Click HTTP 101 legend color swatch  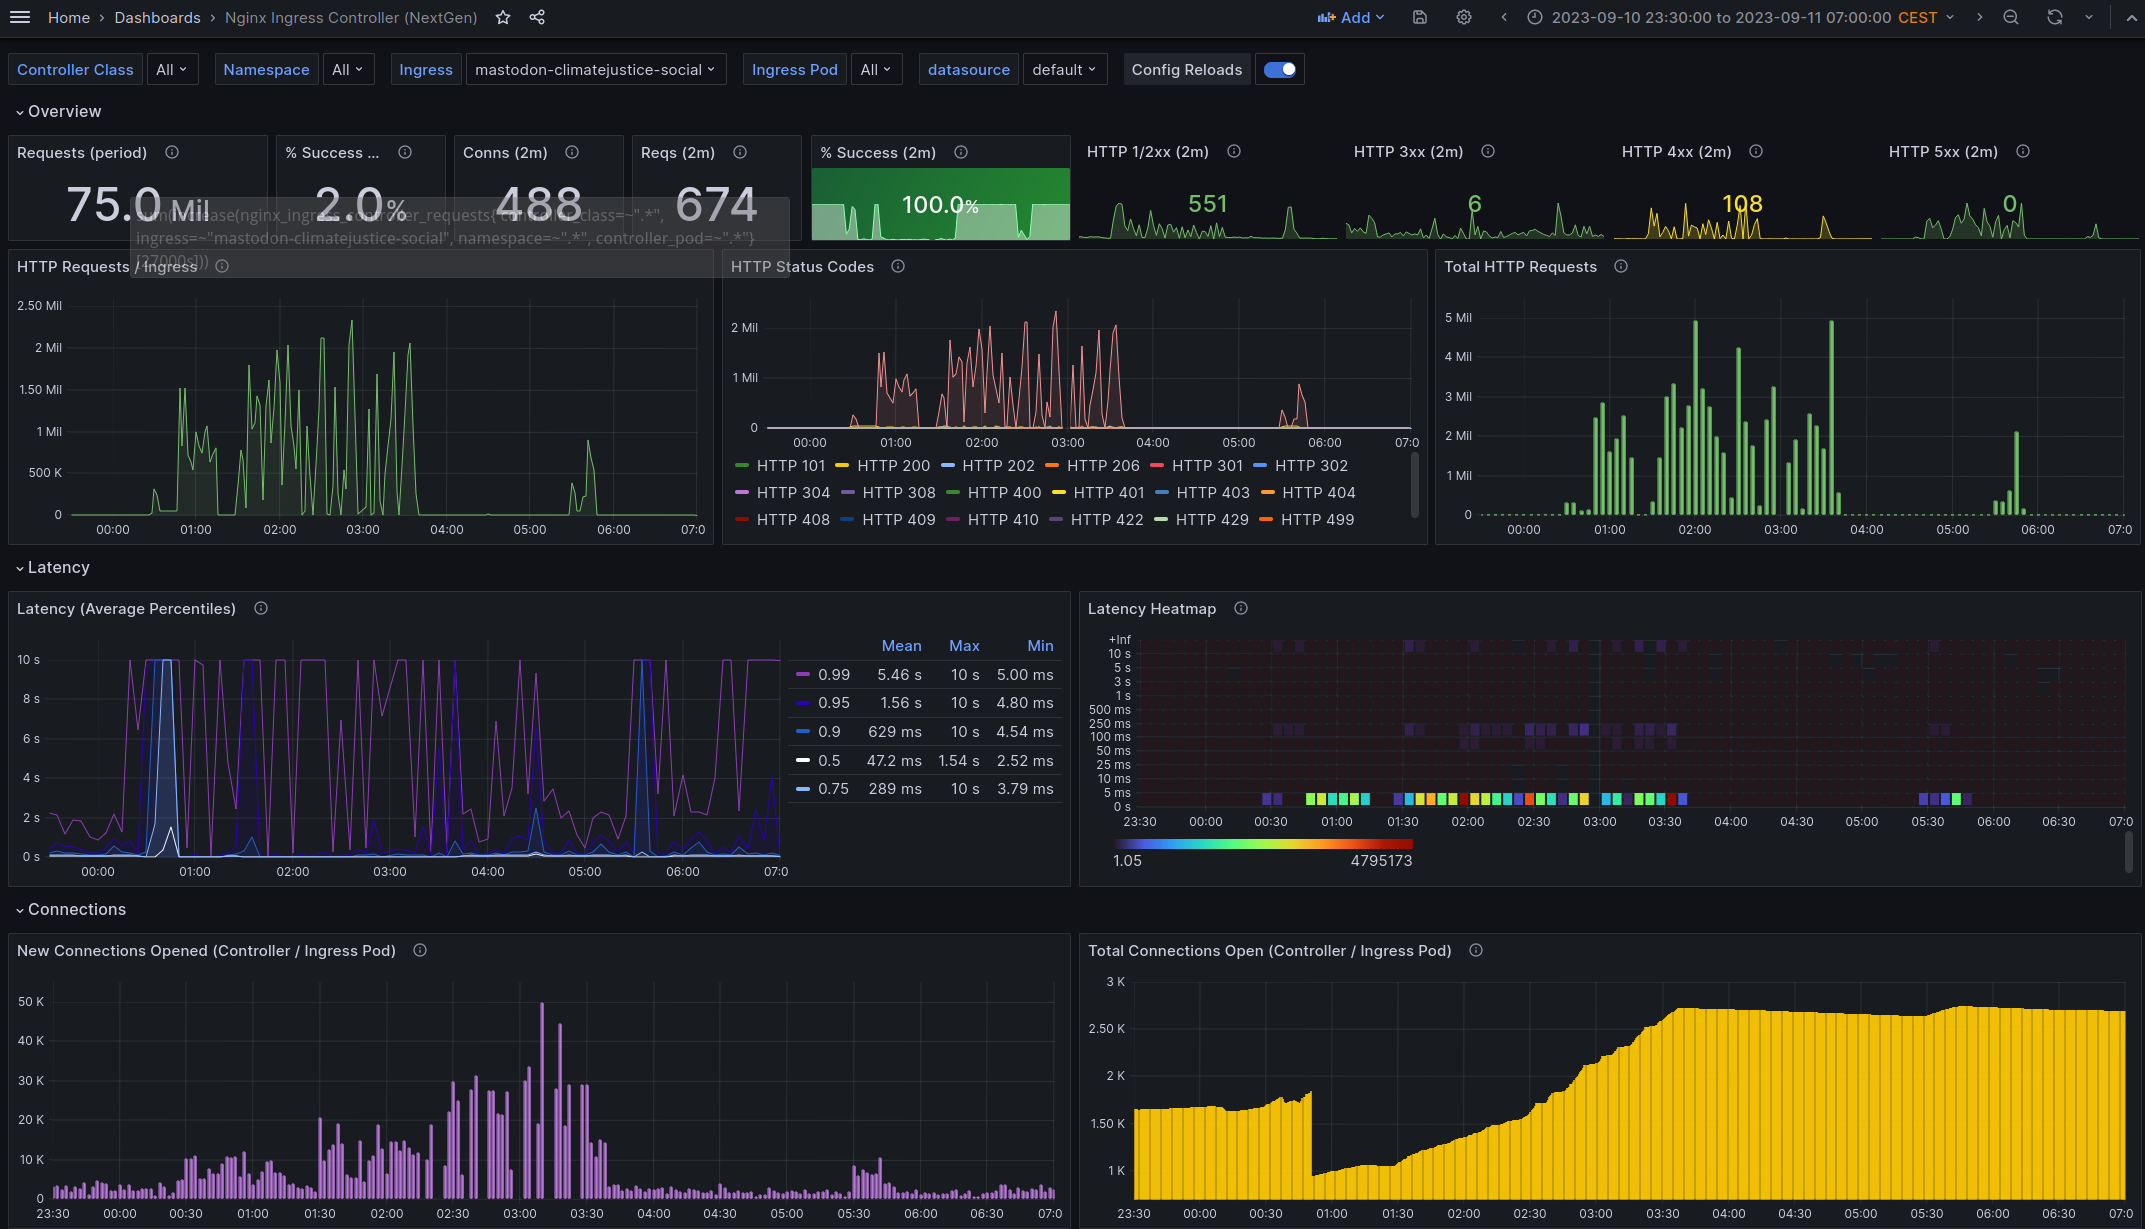pos(741,466)
